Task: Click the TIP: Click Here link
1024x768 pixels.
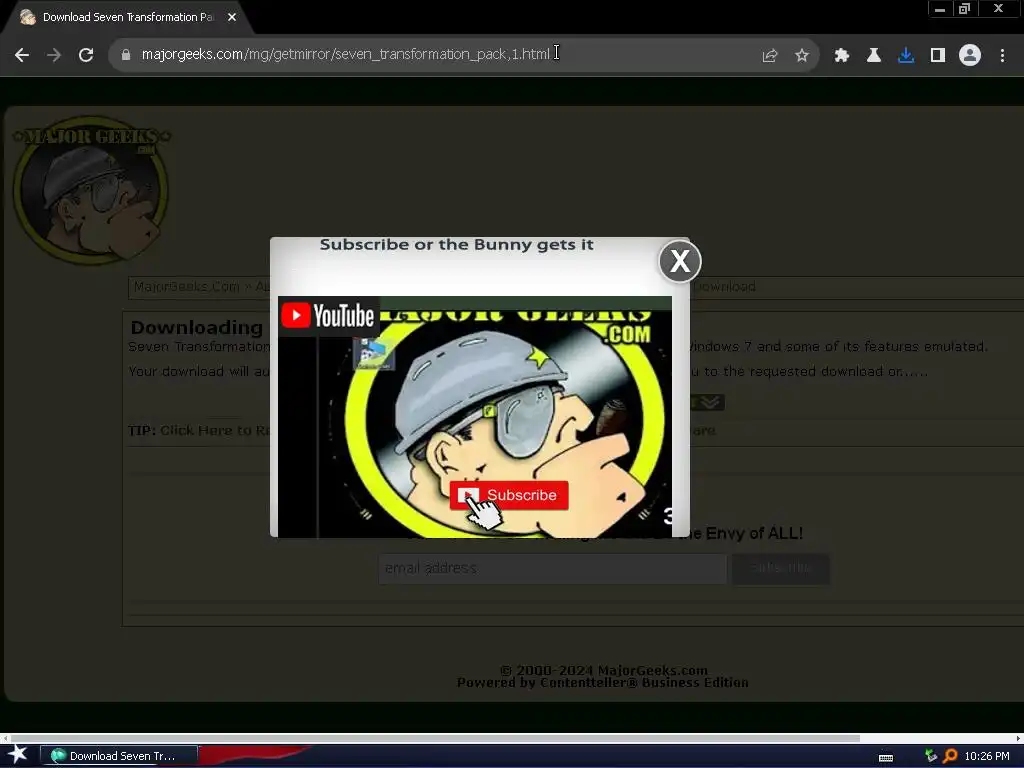Action: 199,430
